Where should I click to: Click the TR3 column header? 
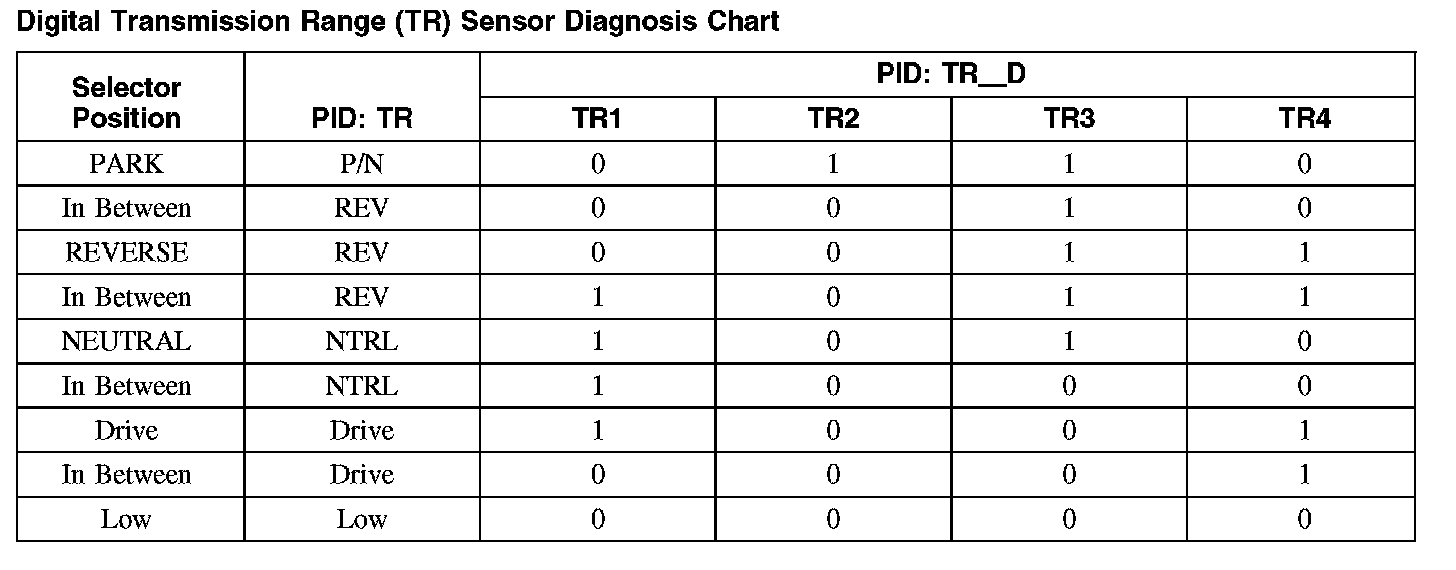1069,119
